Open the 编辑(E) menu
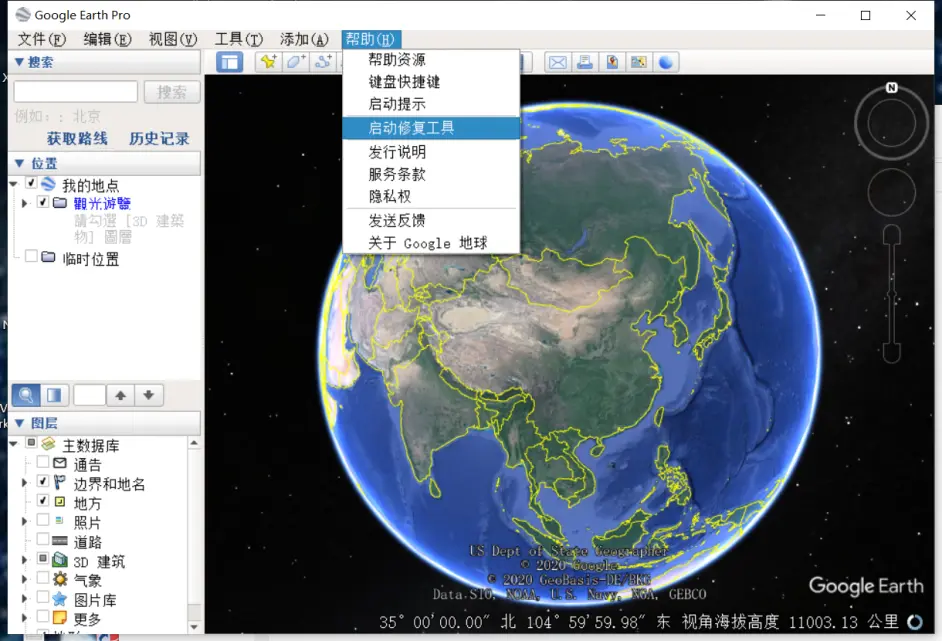The height and width of the screenshot is (641, 942). tap(107, 40)
